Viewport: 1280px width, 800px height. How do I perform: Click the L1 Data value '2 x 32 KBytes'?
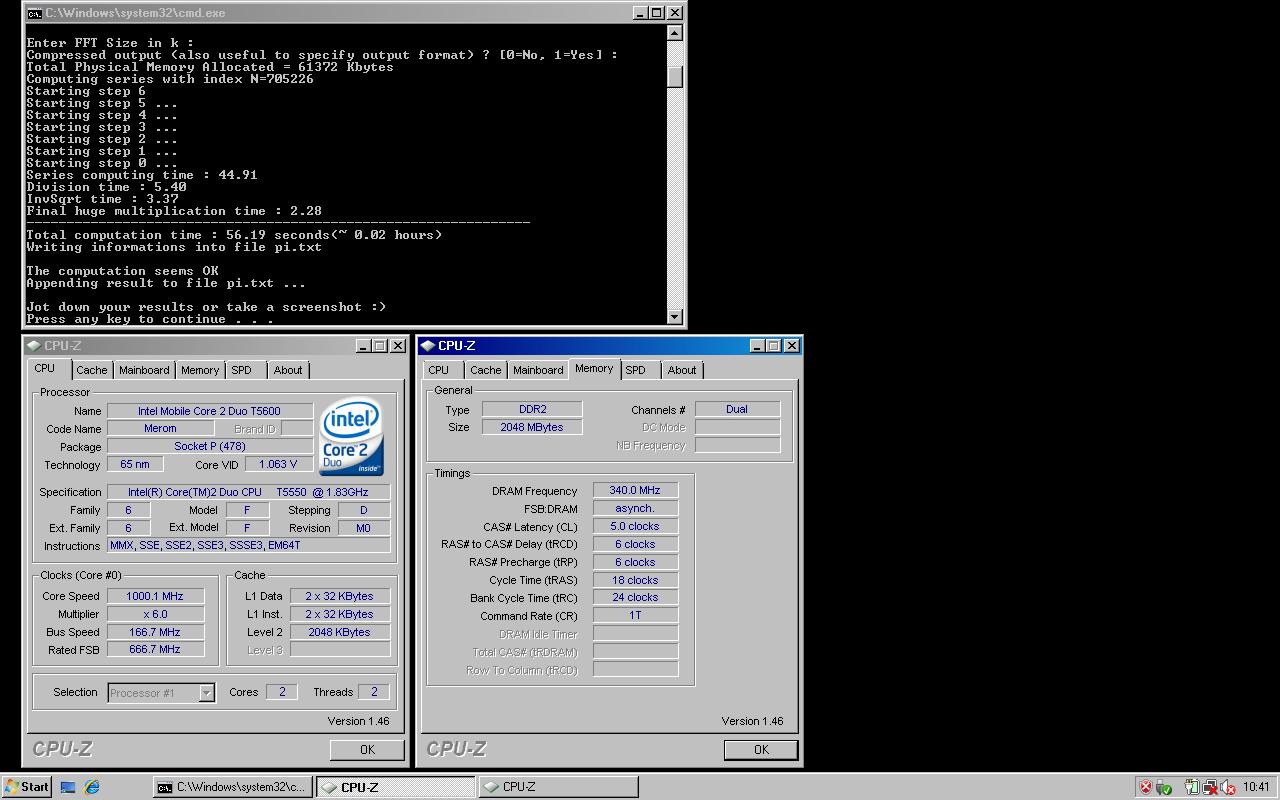[340, 596]
